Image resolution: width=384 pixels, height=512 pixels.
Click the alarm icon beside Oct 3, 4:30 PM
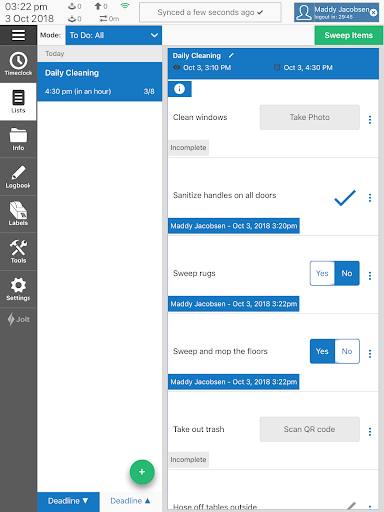pos(277,68)
